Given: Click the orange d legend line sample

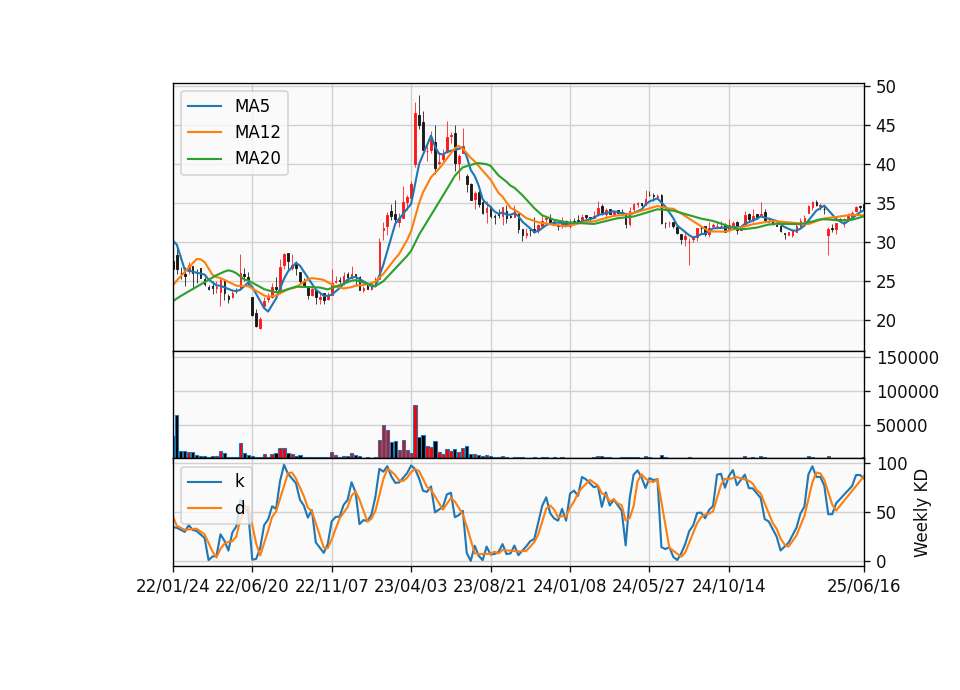Looking at the screenshot, I should (x=204, y=508).
